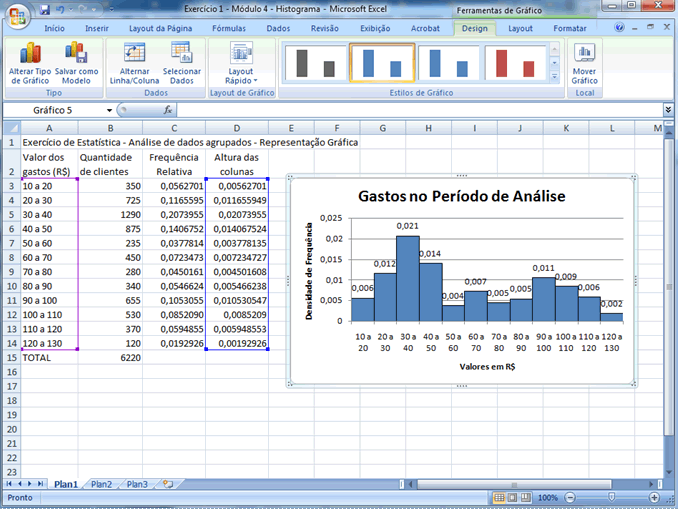Expand the formula bar
679x510 pixels.
coord(668,110)
